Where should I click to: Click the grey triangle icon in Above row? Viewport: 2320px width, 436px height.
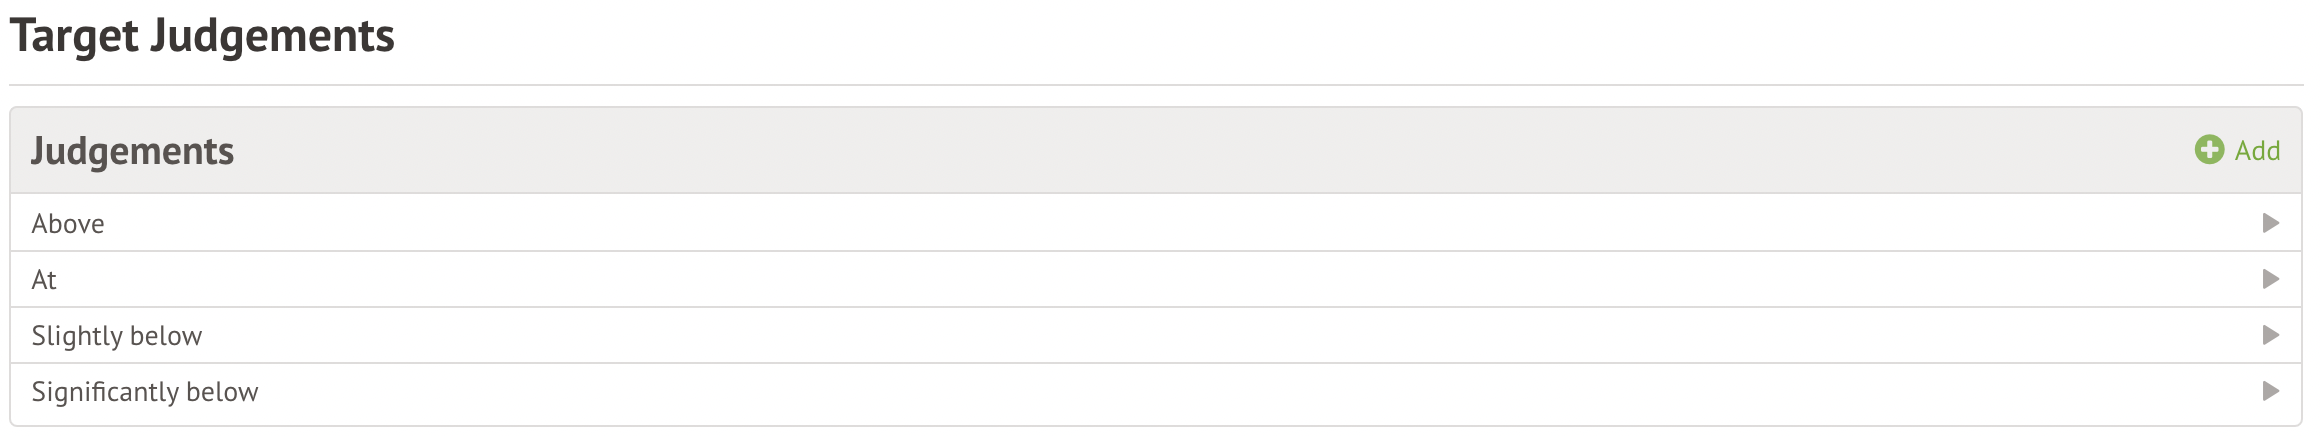pyautogui.click(x=2270, y=223)
